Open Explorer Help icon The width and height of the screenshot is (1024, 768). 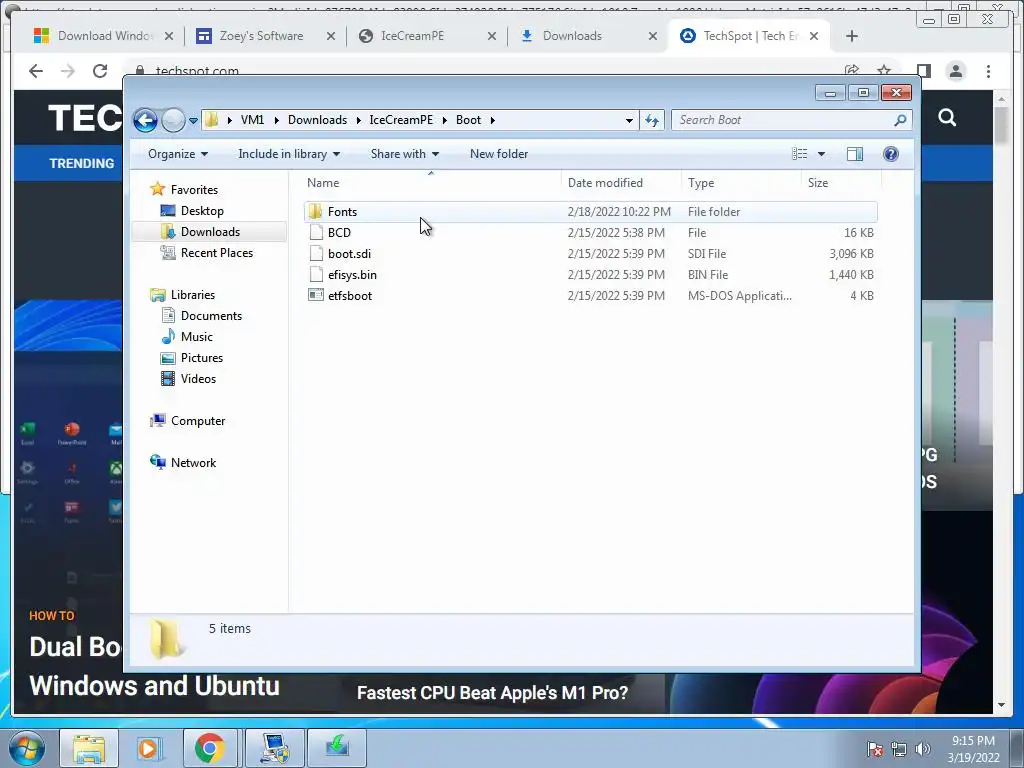[x=891, y=154]
